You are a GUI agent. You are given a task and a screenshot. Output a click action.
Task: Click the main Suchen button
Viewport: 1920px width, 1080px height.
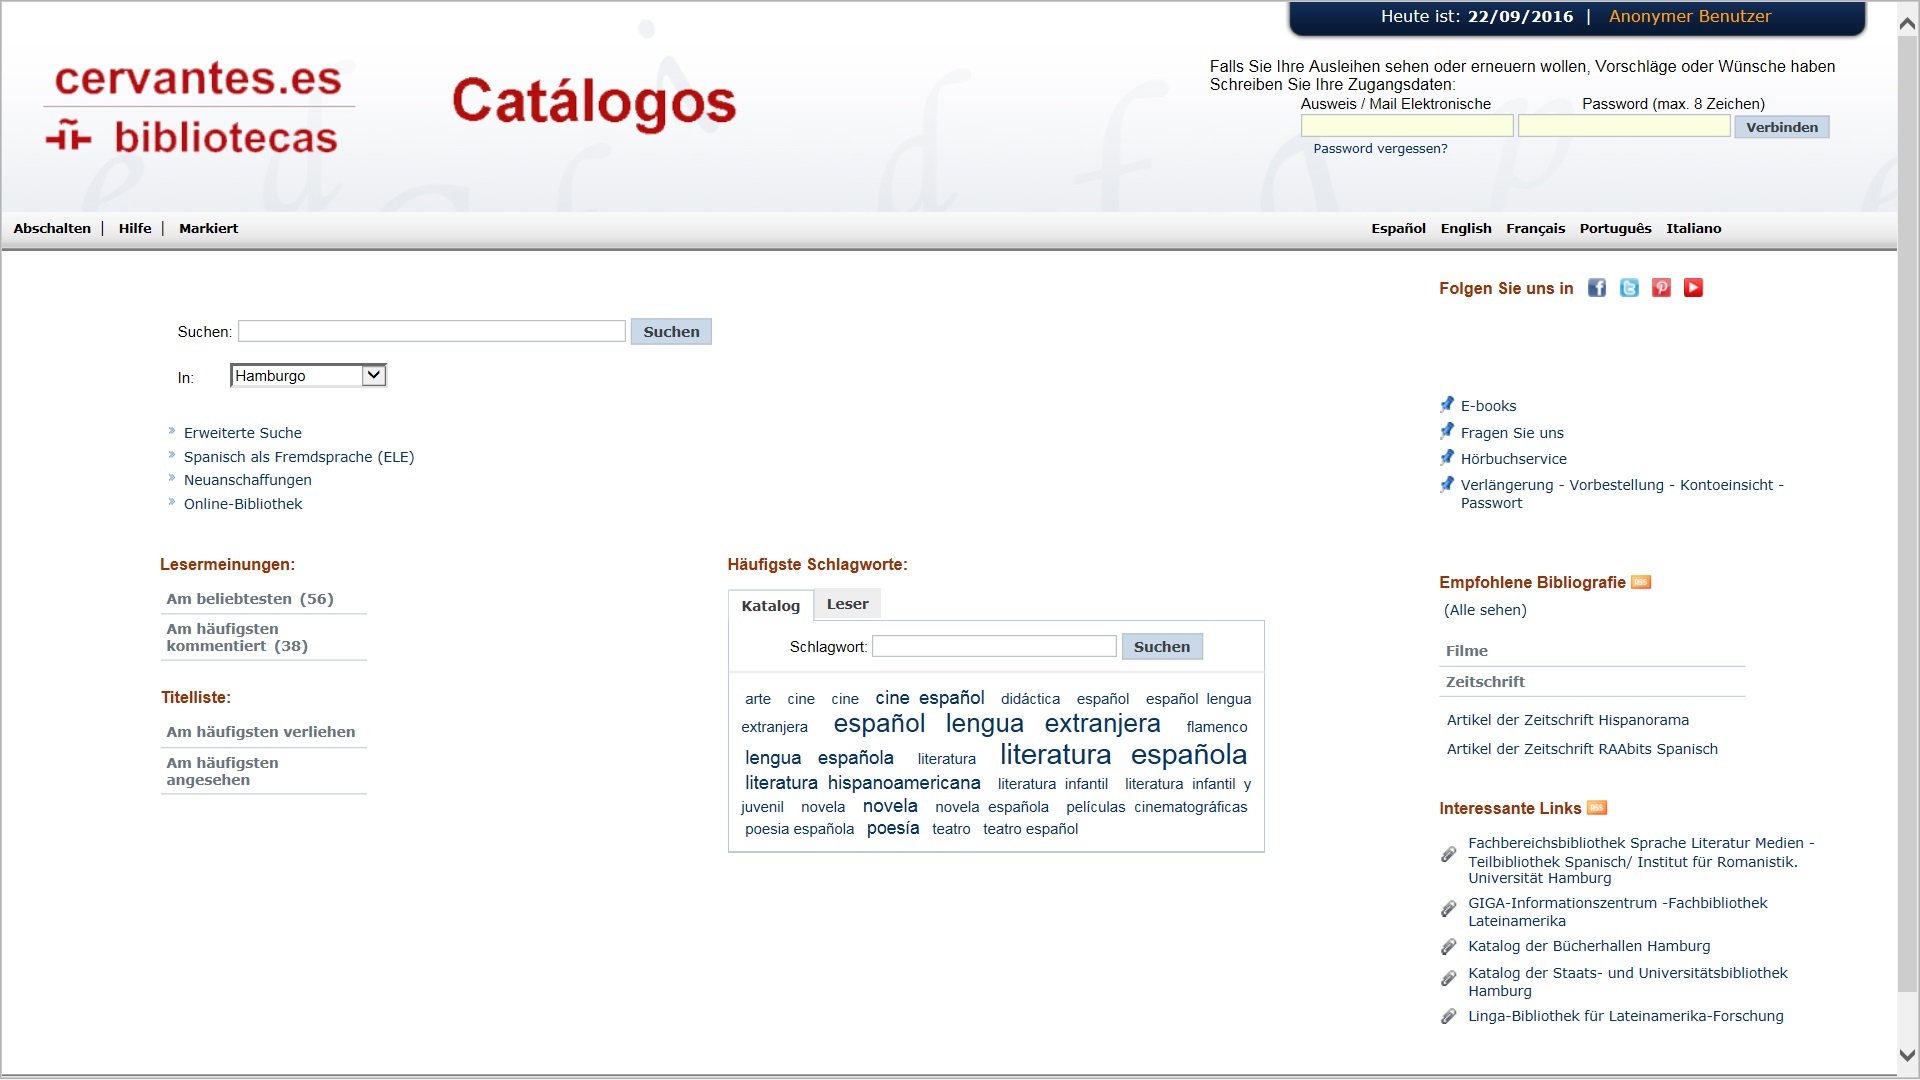pyautogui.click(x=671, y=332)
